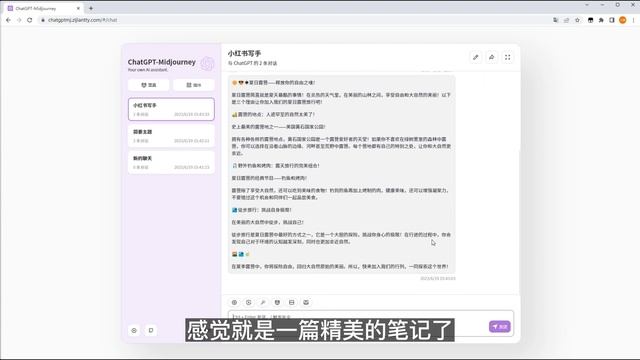
Task: Click the magic wand prompt icon
Action: coord(263,302)
